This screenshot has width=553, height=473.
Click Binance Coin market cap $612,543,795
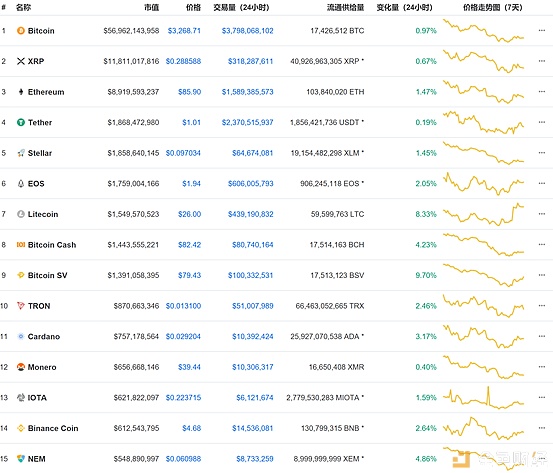(x=136, y=428)
